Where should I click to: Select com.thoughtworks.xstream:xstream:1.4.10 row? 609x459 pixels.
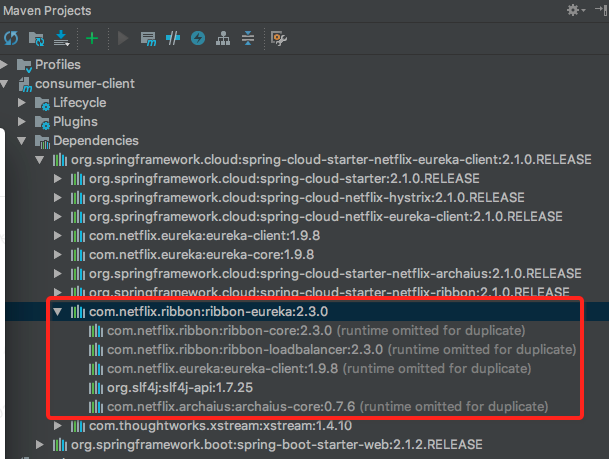coord(221,426)
